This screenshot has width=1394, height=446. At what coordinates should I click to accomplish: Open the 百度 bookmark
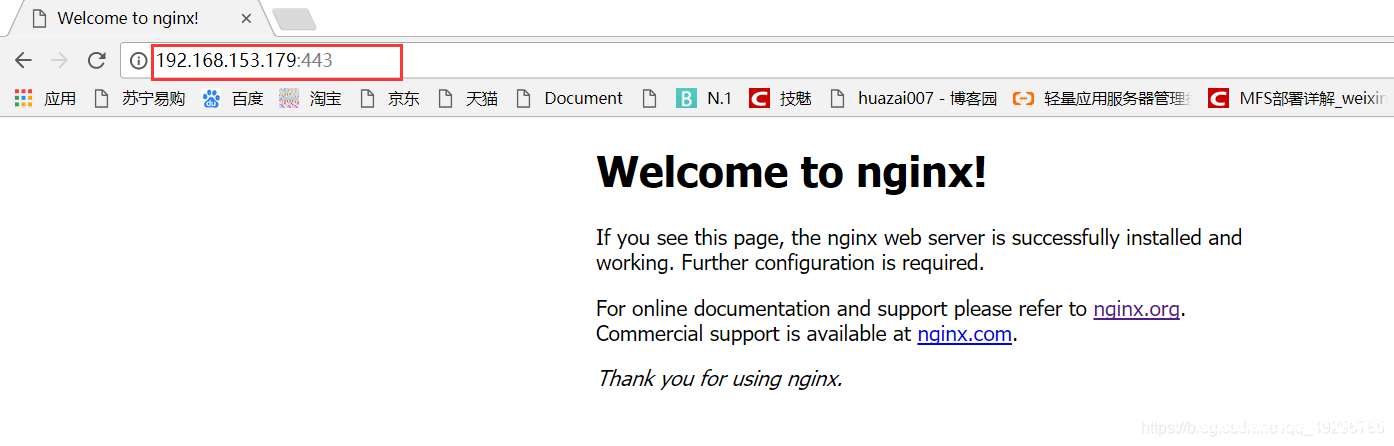[235, 98]
